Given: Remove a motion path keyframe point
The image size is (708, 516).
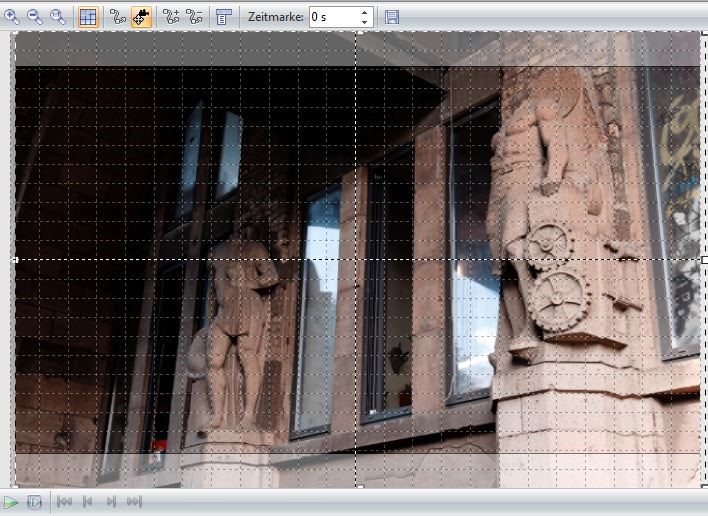Looking at the screenshot, I should [x=194, y=17].
